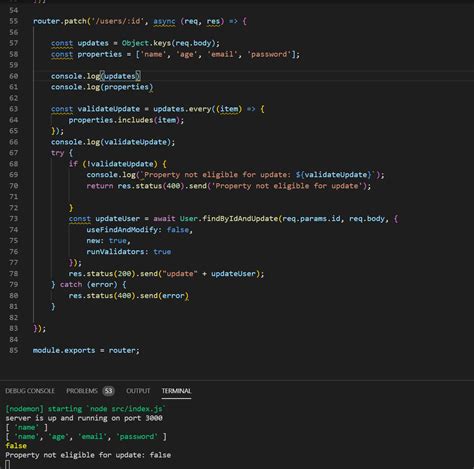Click 'console.log(validateUpdate)' on line 66
Image resolution: width=474 pixels, height=469 pixels.
coord(111,142)
